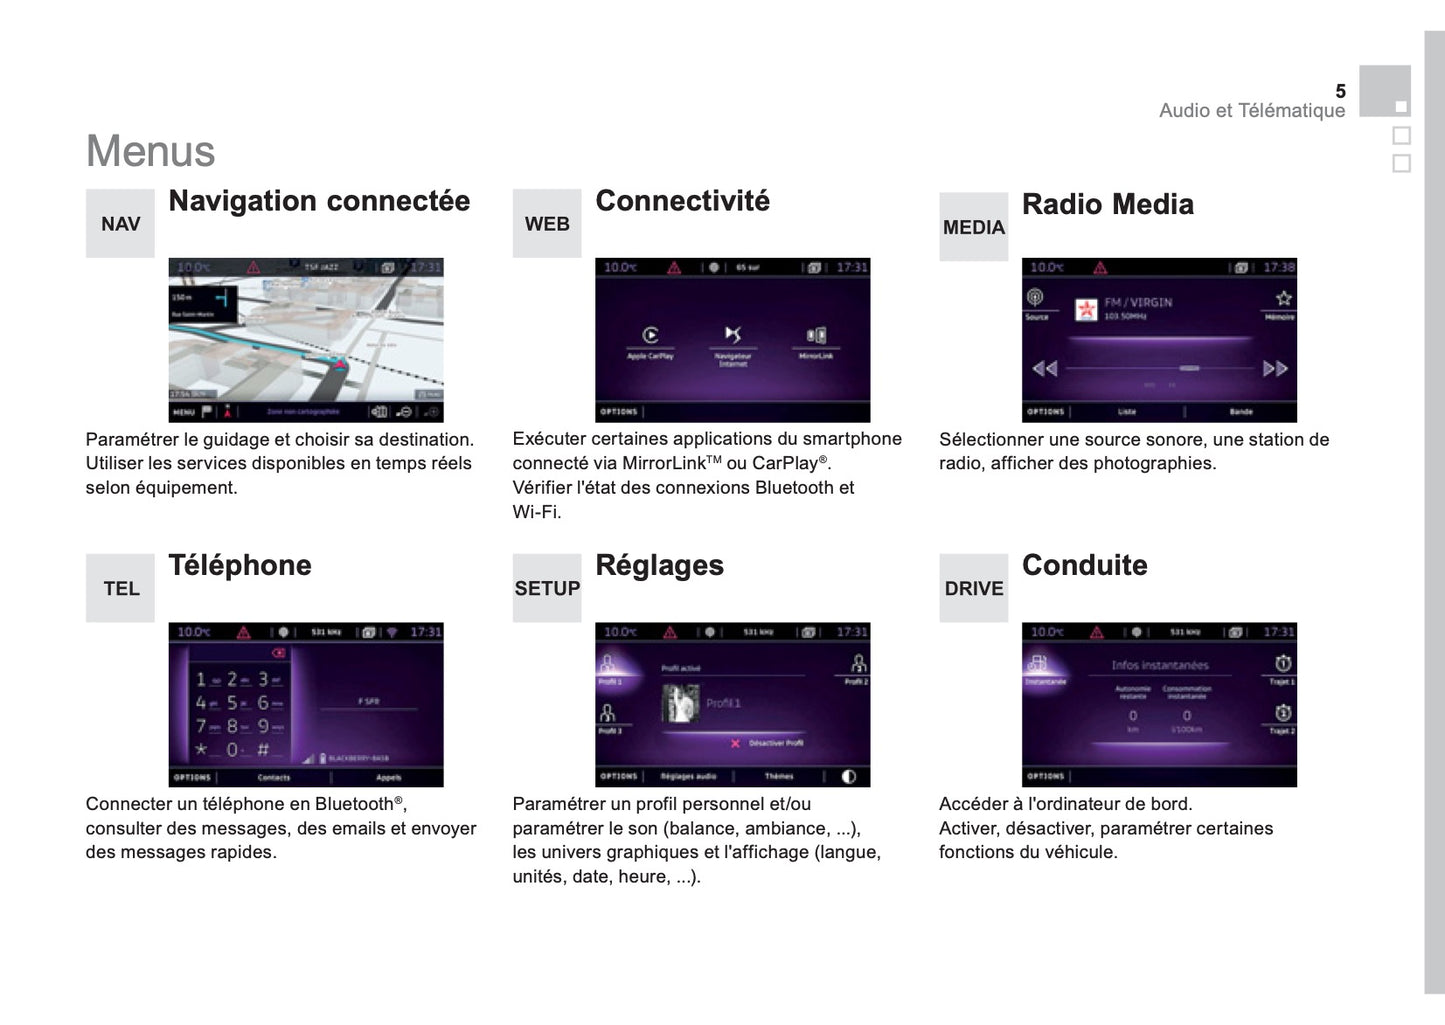Open OPTIONS in the Connectivité screen
The width and height of the screenshot is (1445, 1025).
[x=619, y=411]
